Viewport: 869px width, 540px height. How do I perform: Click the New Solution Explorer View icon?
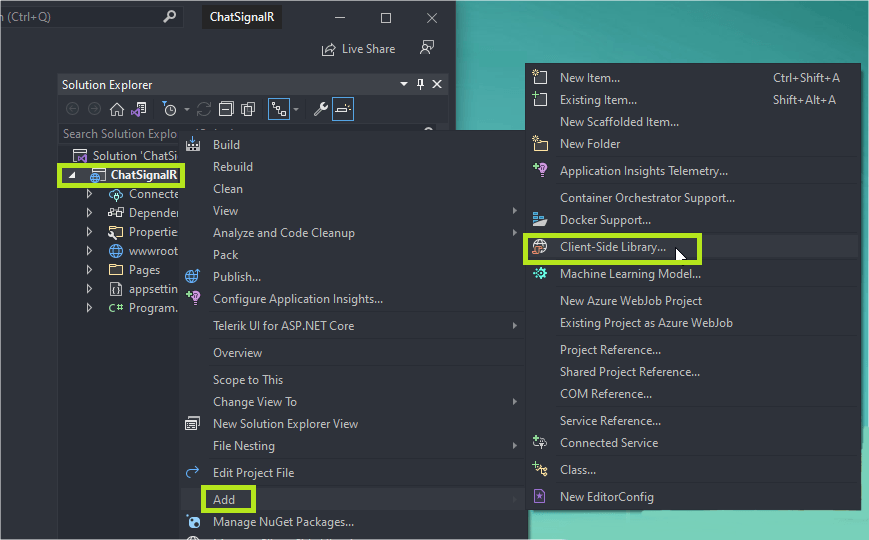(192, 424)
